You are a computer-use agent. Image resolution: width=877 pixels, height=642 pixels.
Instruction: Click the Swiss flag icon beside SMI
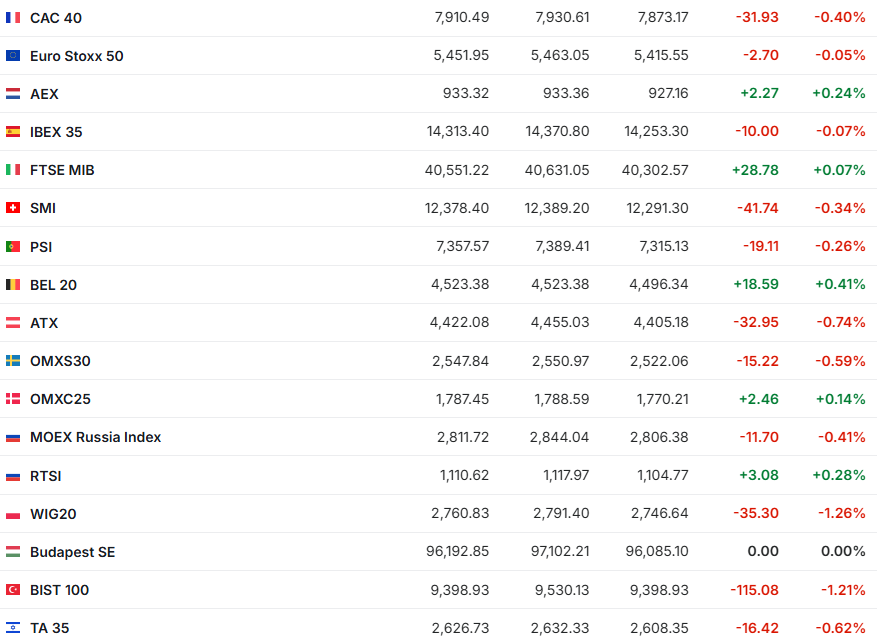pos(13,208)
